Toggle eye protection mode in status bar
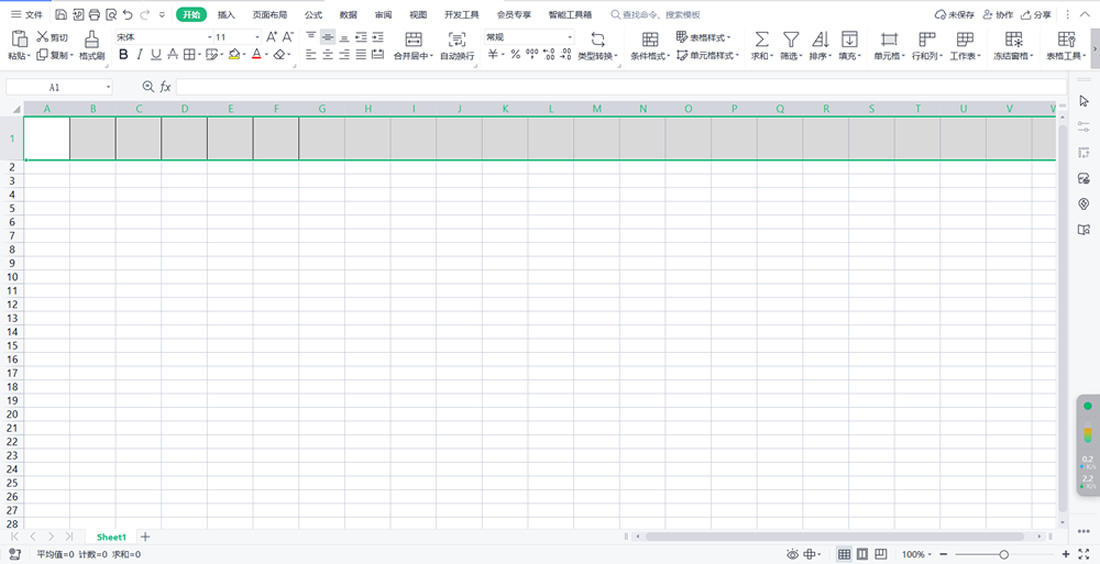 (x=792, y=554)
